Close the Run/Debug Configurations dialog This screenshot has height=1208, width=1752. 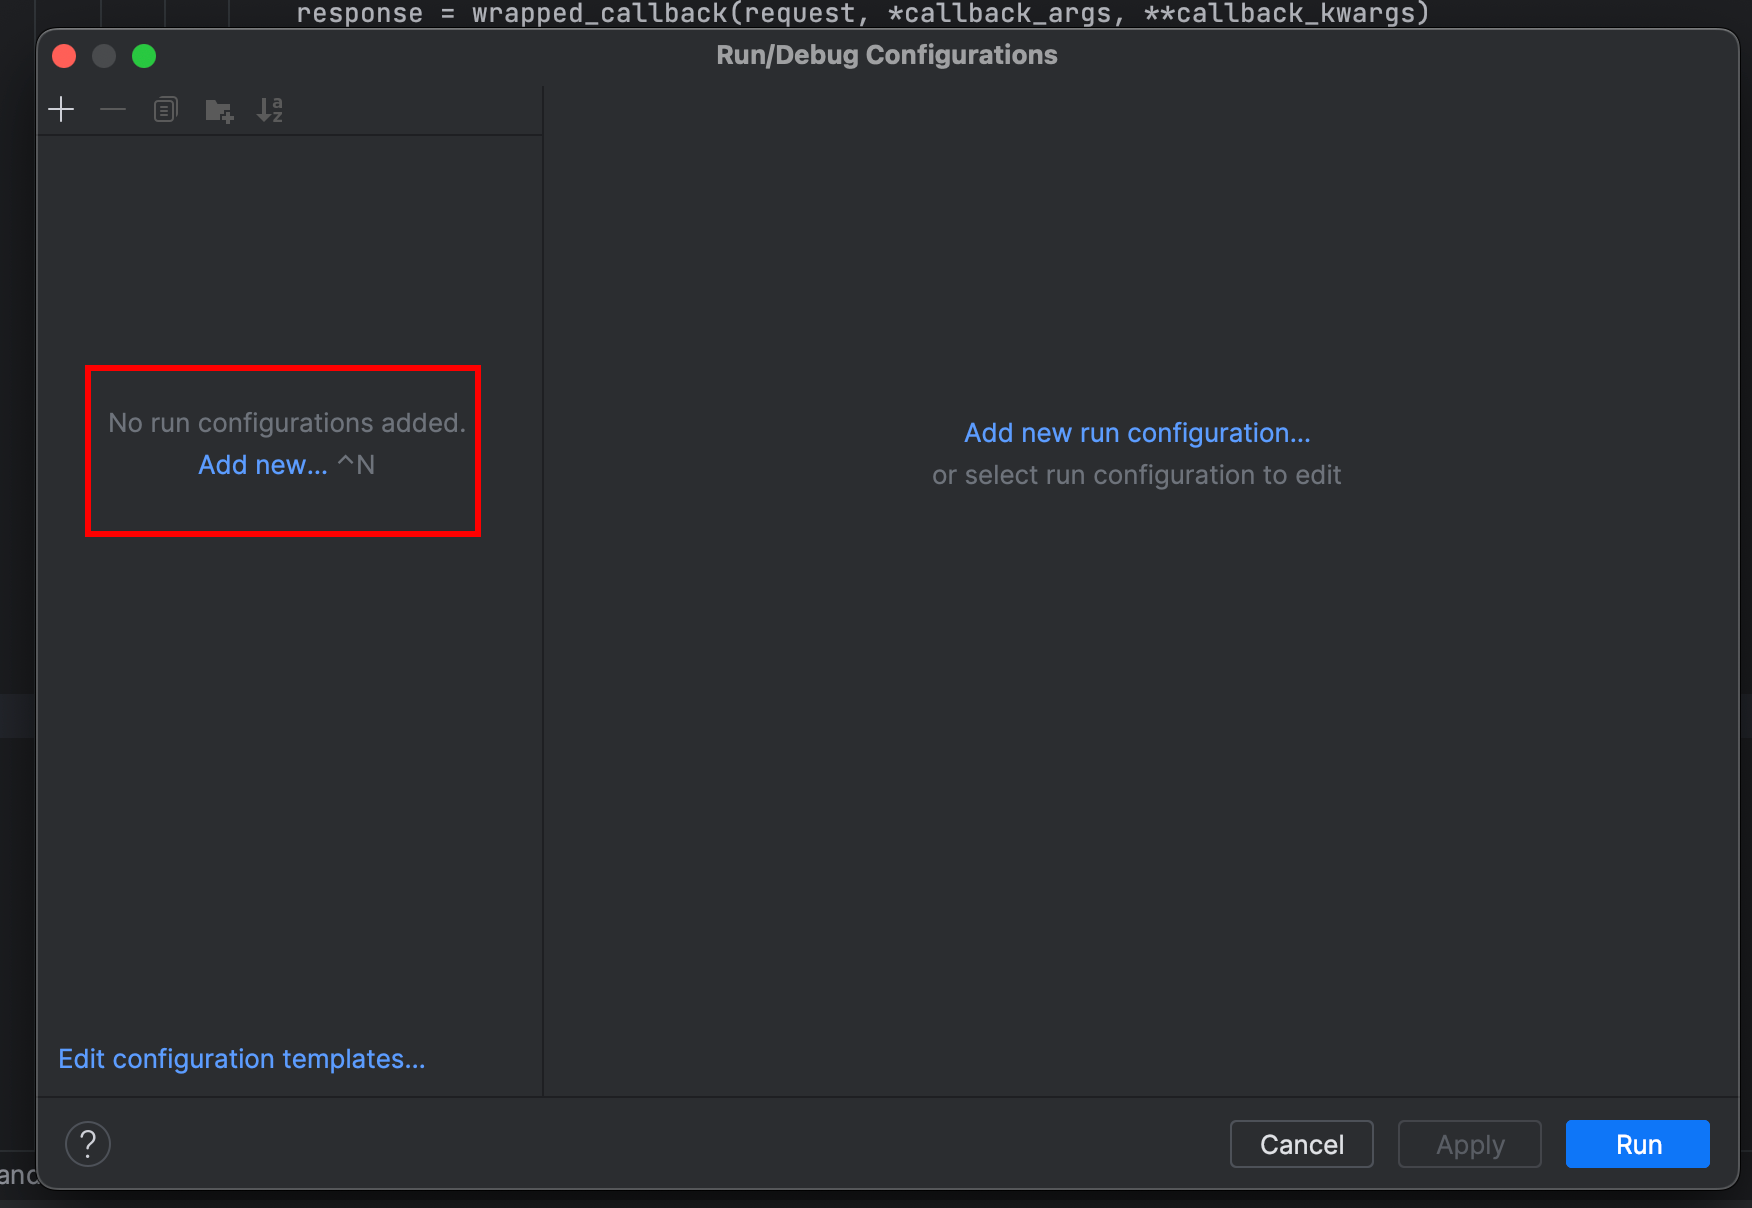pos(64,56)
